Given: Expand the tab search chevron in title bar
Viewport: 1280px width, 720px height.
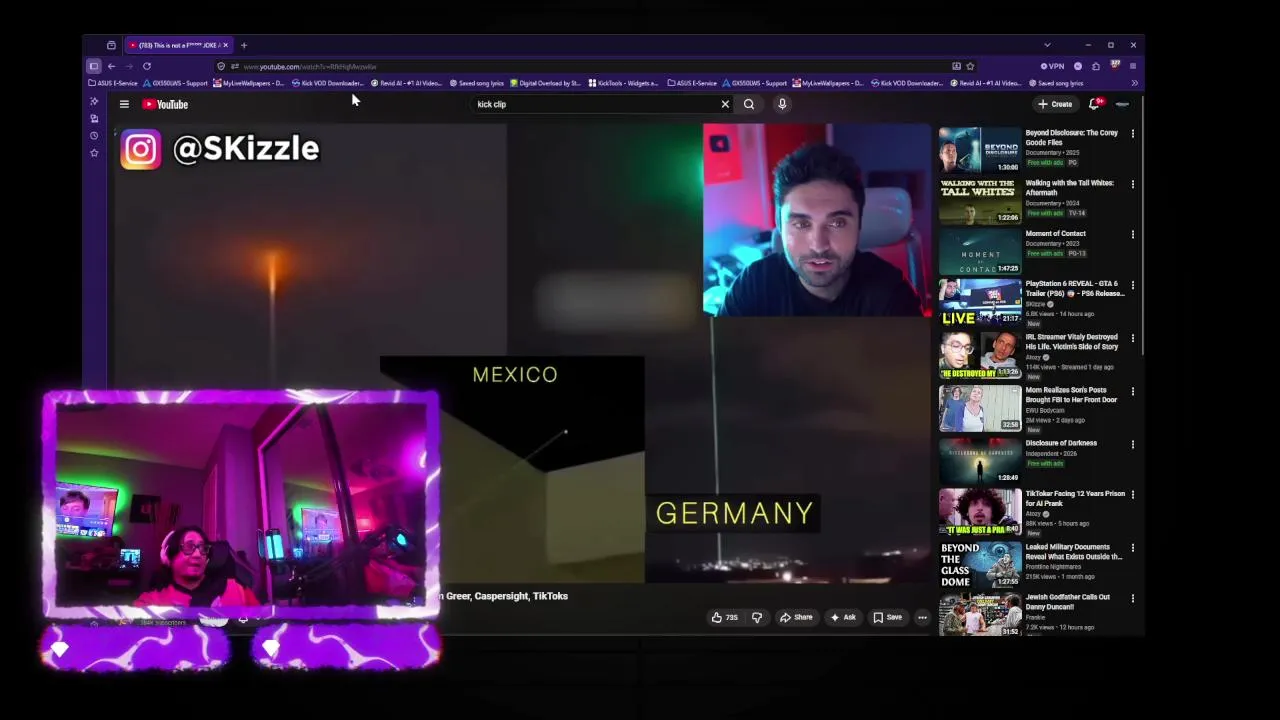Looking at the screenshot, I should click(1047, 45).
